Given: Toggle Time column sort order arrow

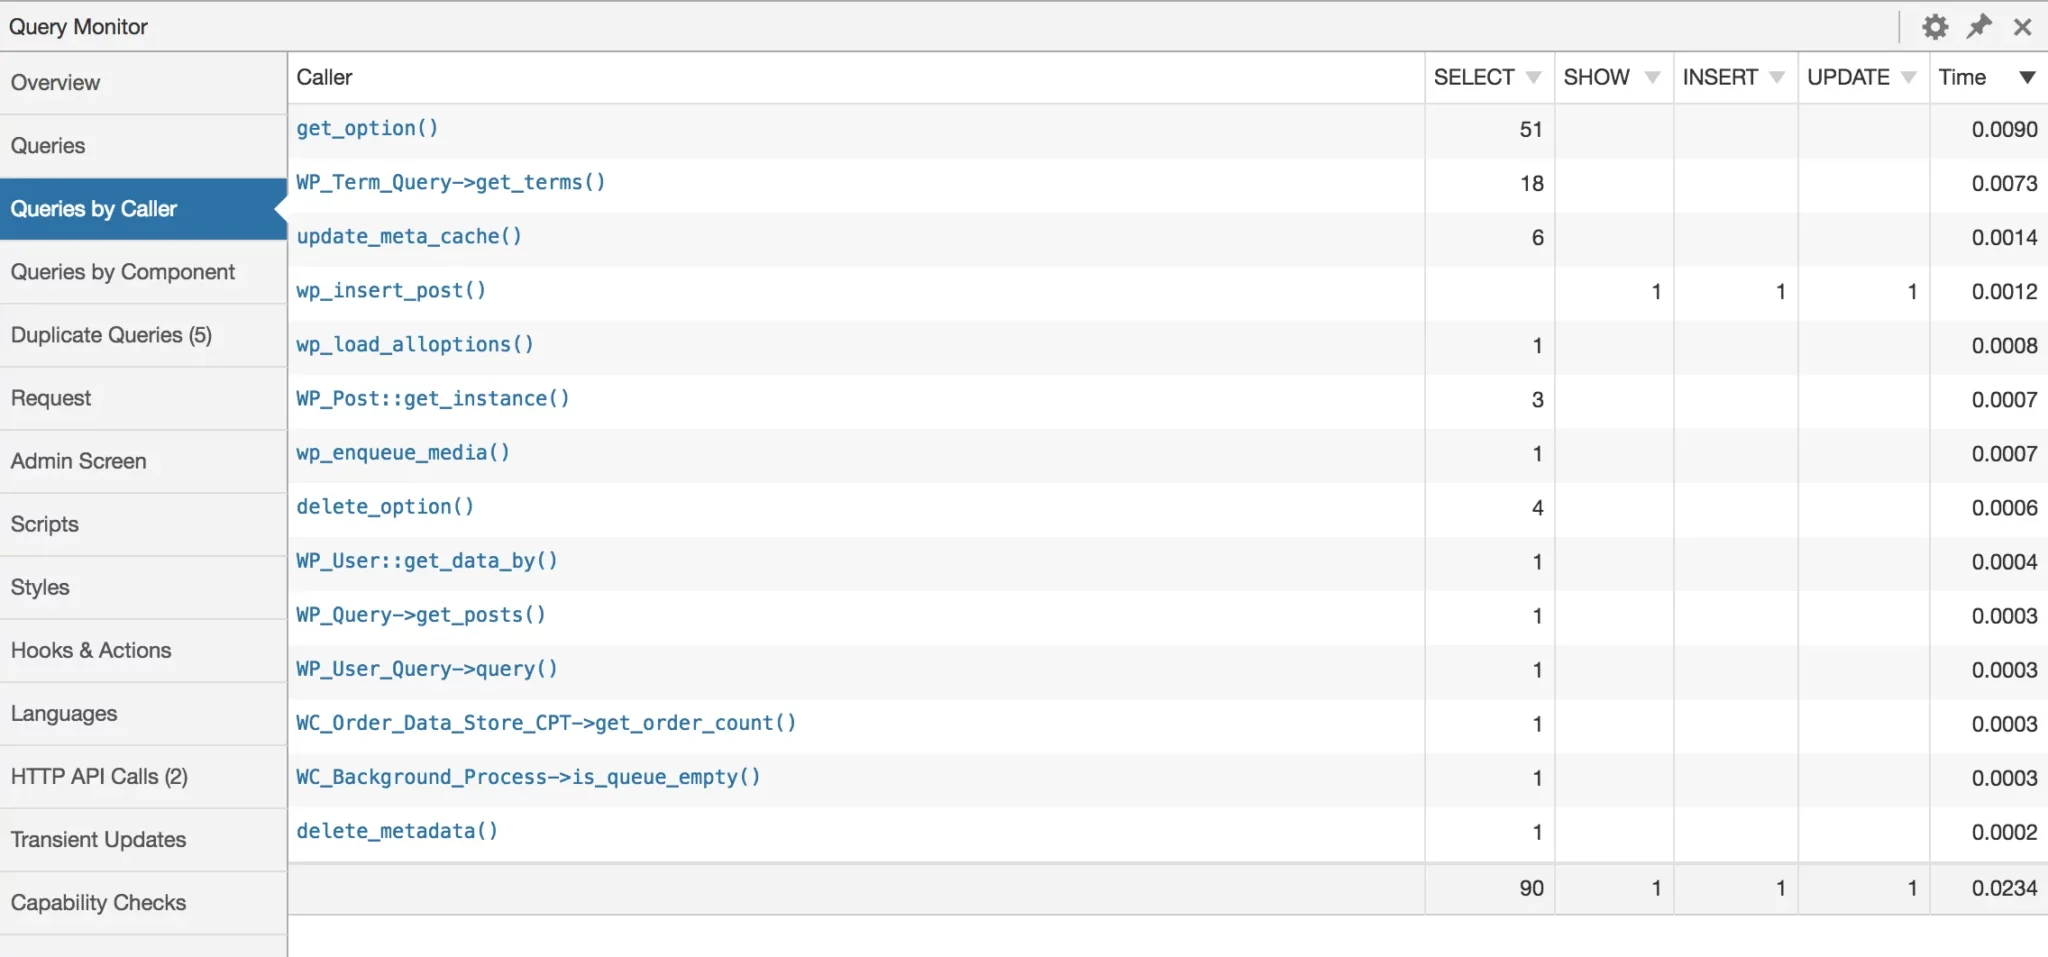Looking at the screenshot, I should click(2027, 78).
